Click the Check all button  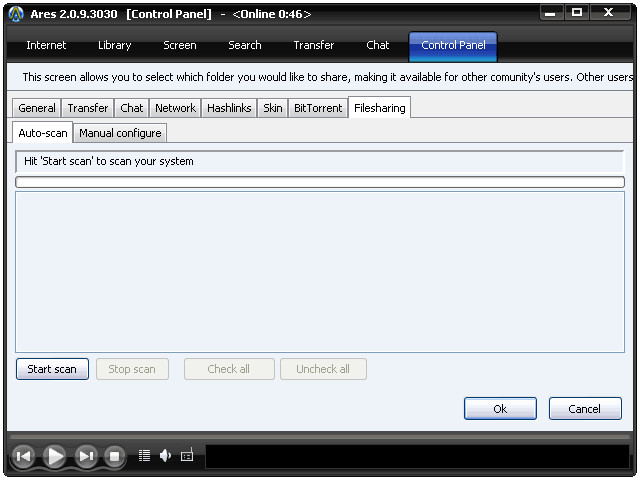229,369
